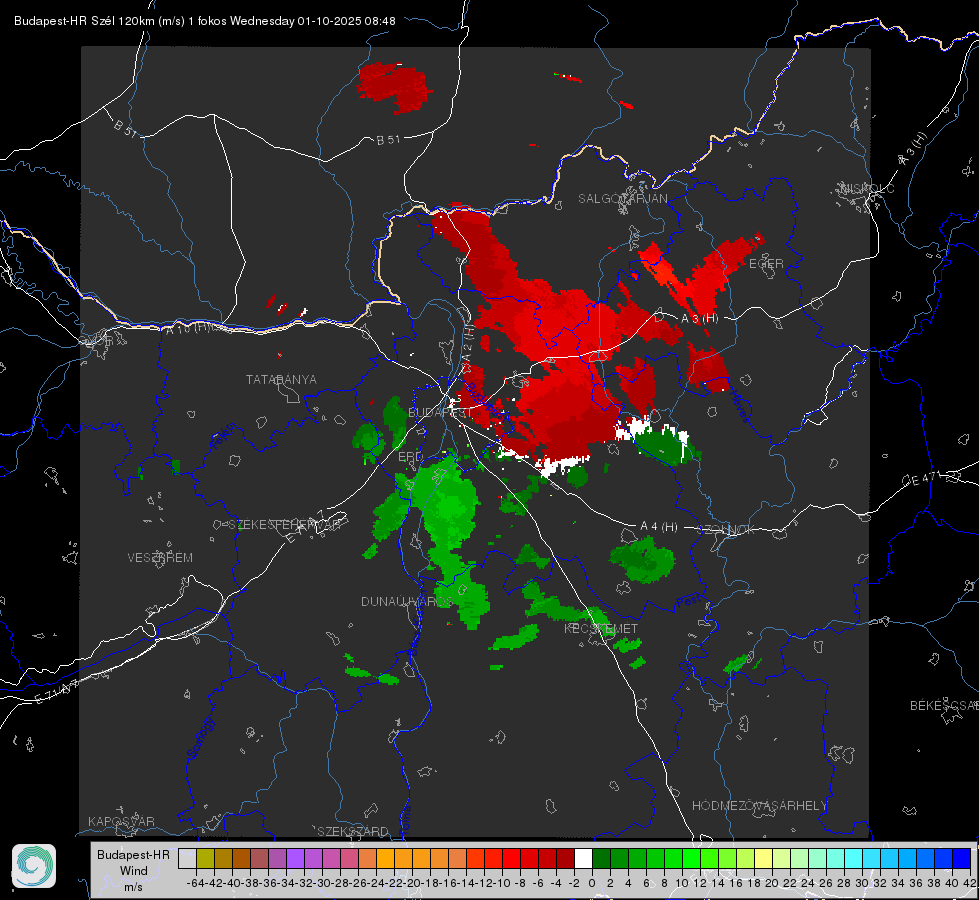Image resolution: width=979 pixels, height=900 pixels.
Task: Pick the yellow legend swatch between 18 and 20
Action: pos(764,858)
